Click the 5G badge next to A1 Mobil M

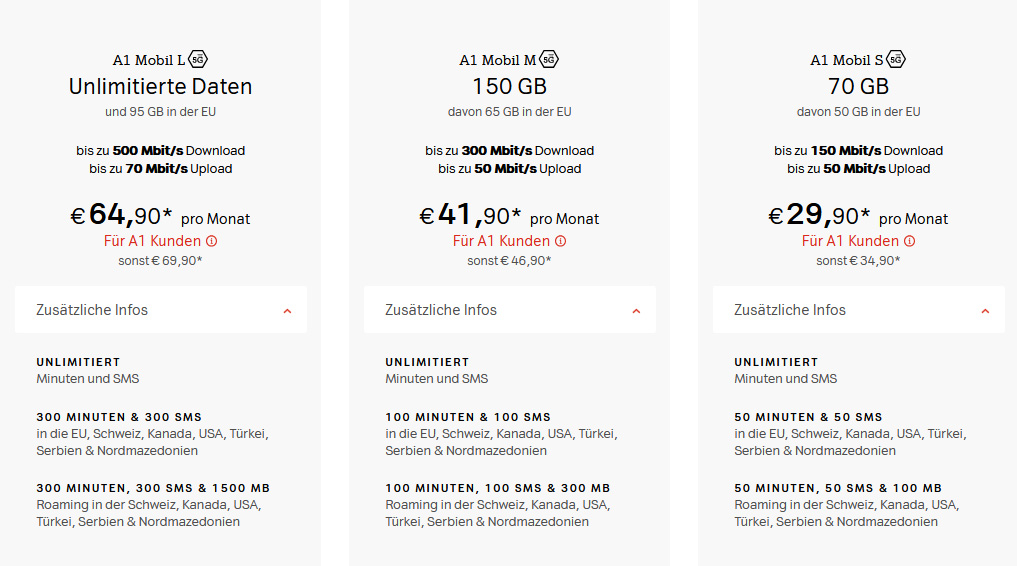549,60
